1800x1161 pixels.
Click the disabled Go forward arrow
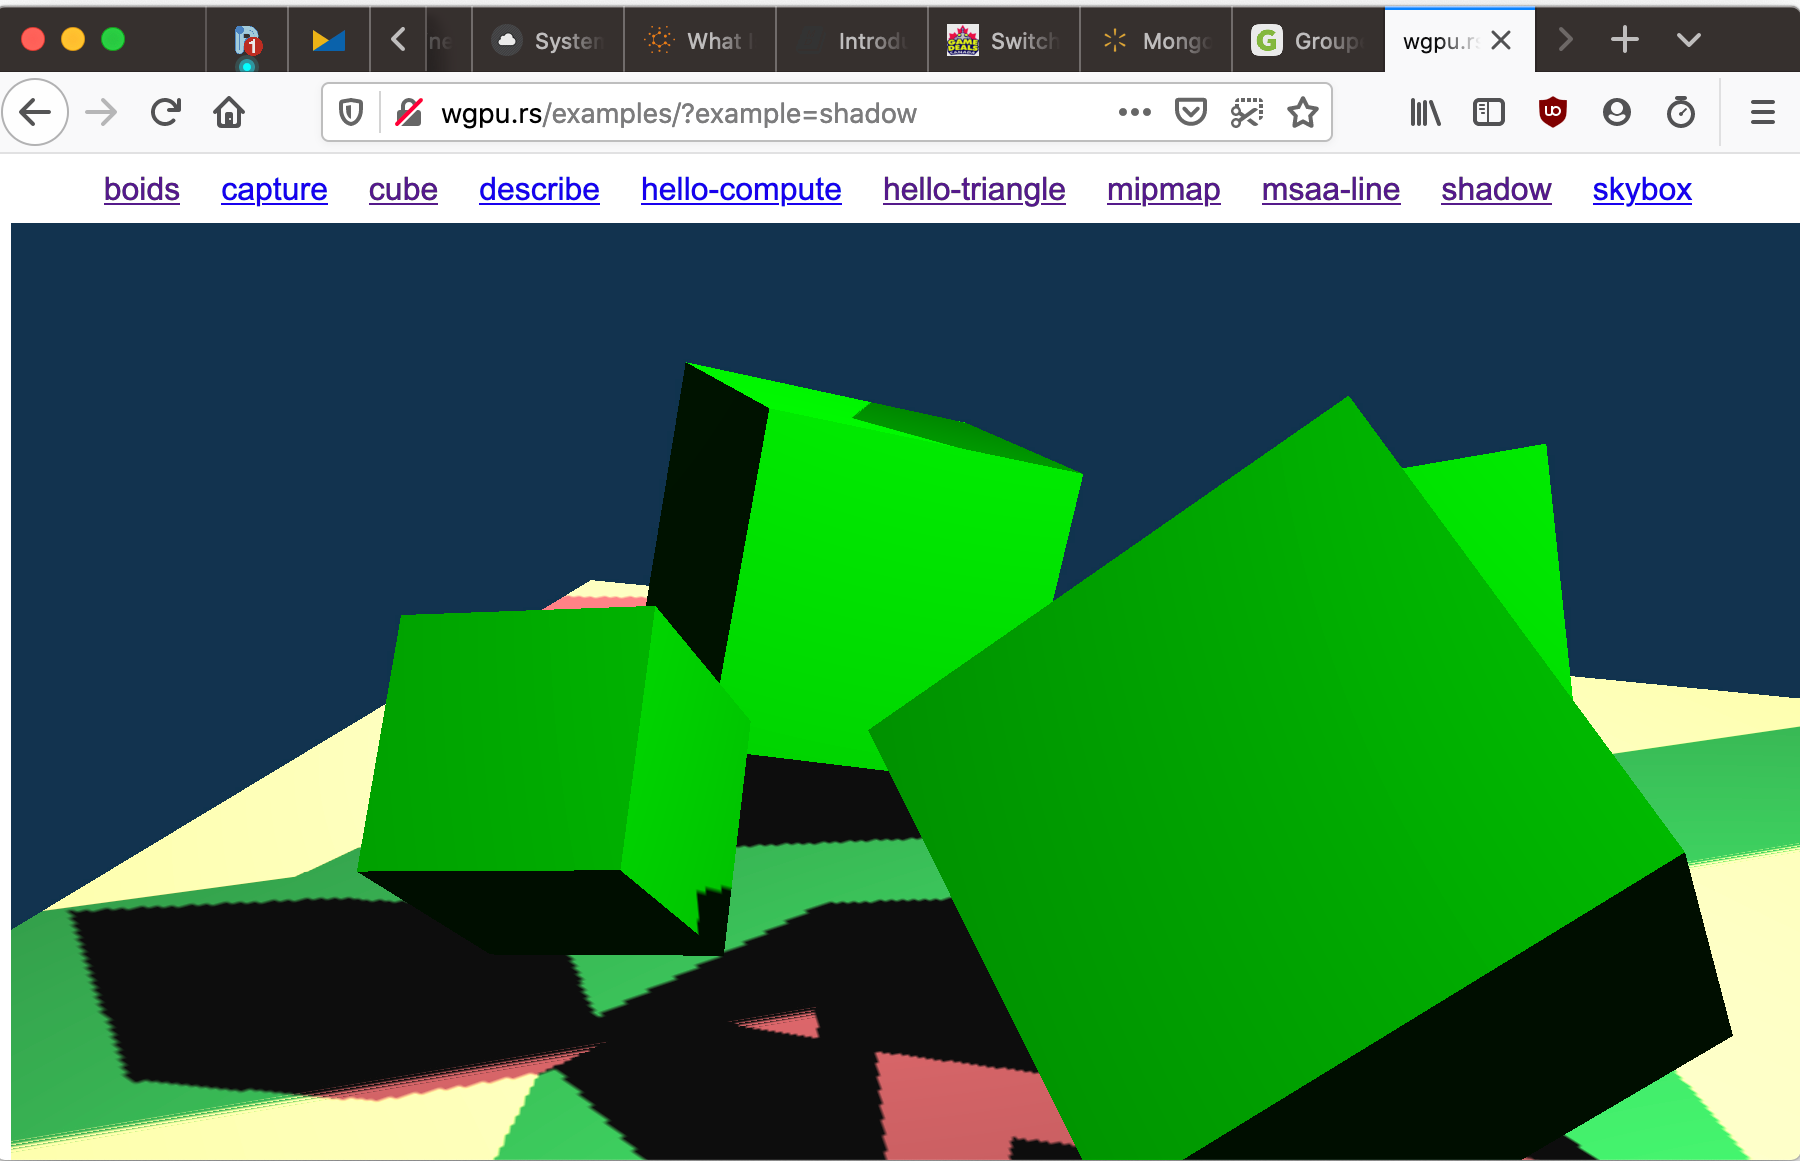100,112
